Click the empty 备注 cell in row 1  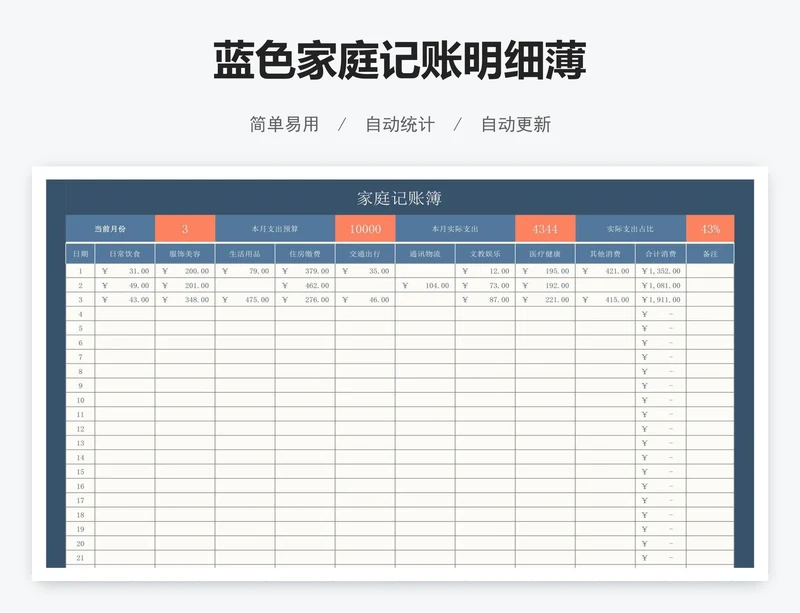click(x=710, y=271)
